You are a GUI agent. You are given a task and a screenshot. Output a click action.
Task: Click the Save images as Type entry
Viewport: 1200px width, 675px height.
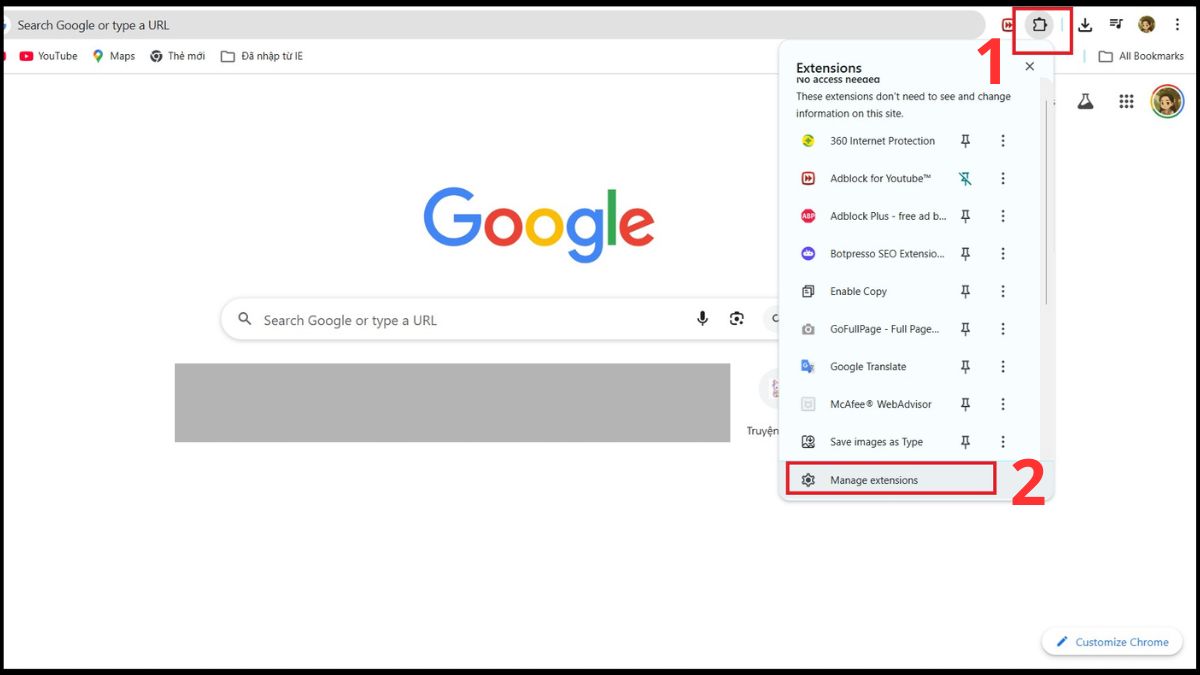point(862,442)
